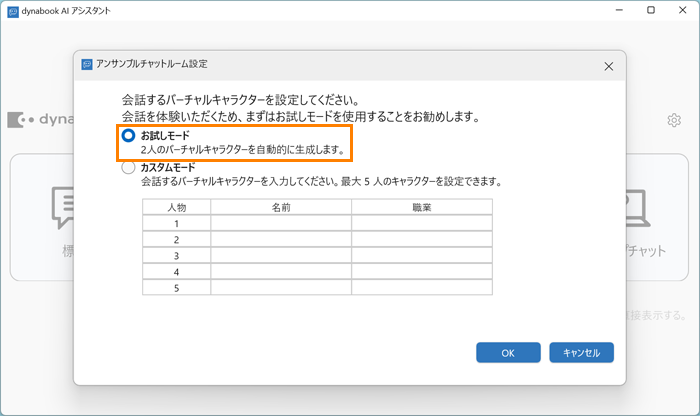The width and height of the screenshot is (700, 416).
Task: Click name field for character 4
Action: 281,271
